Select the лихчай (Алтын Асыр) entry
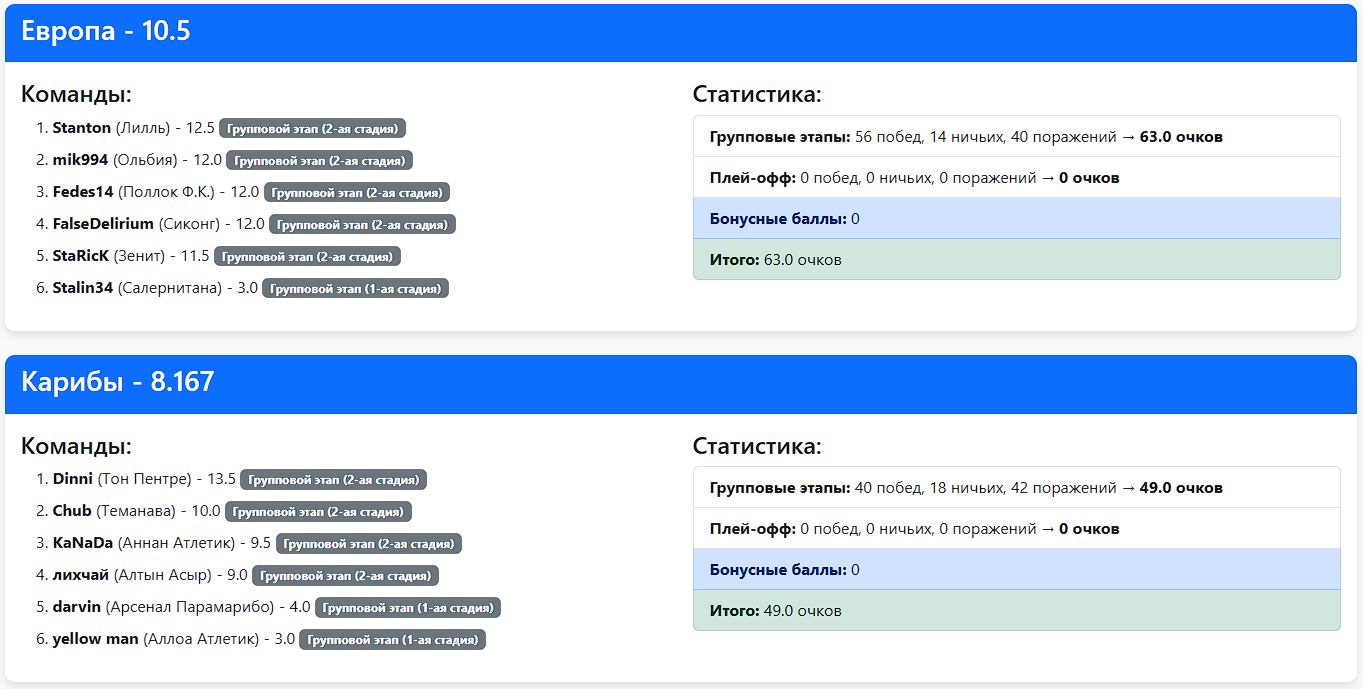This screenshot has width=1363, height=689. [238, 575]
